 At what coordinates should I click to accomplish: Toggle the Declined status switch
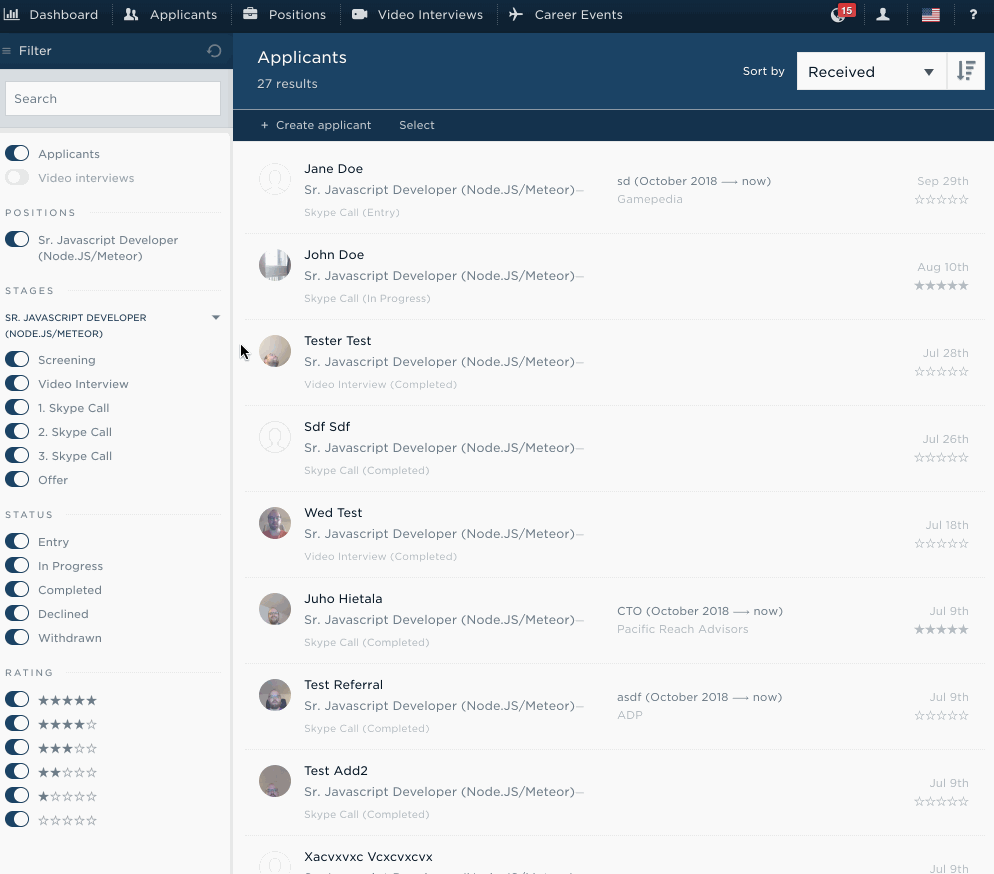17,614
